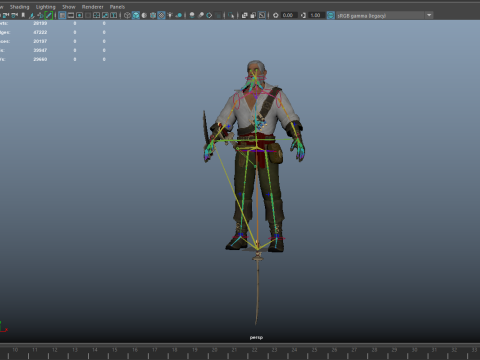The width and height of the screenshot is (480, 360).
Task: Toggle the safe title overlay
Action: point(114,15)
